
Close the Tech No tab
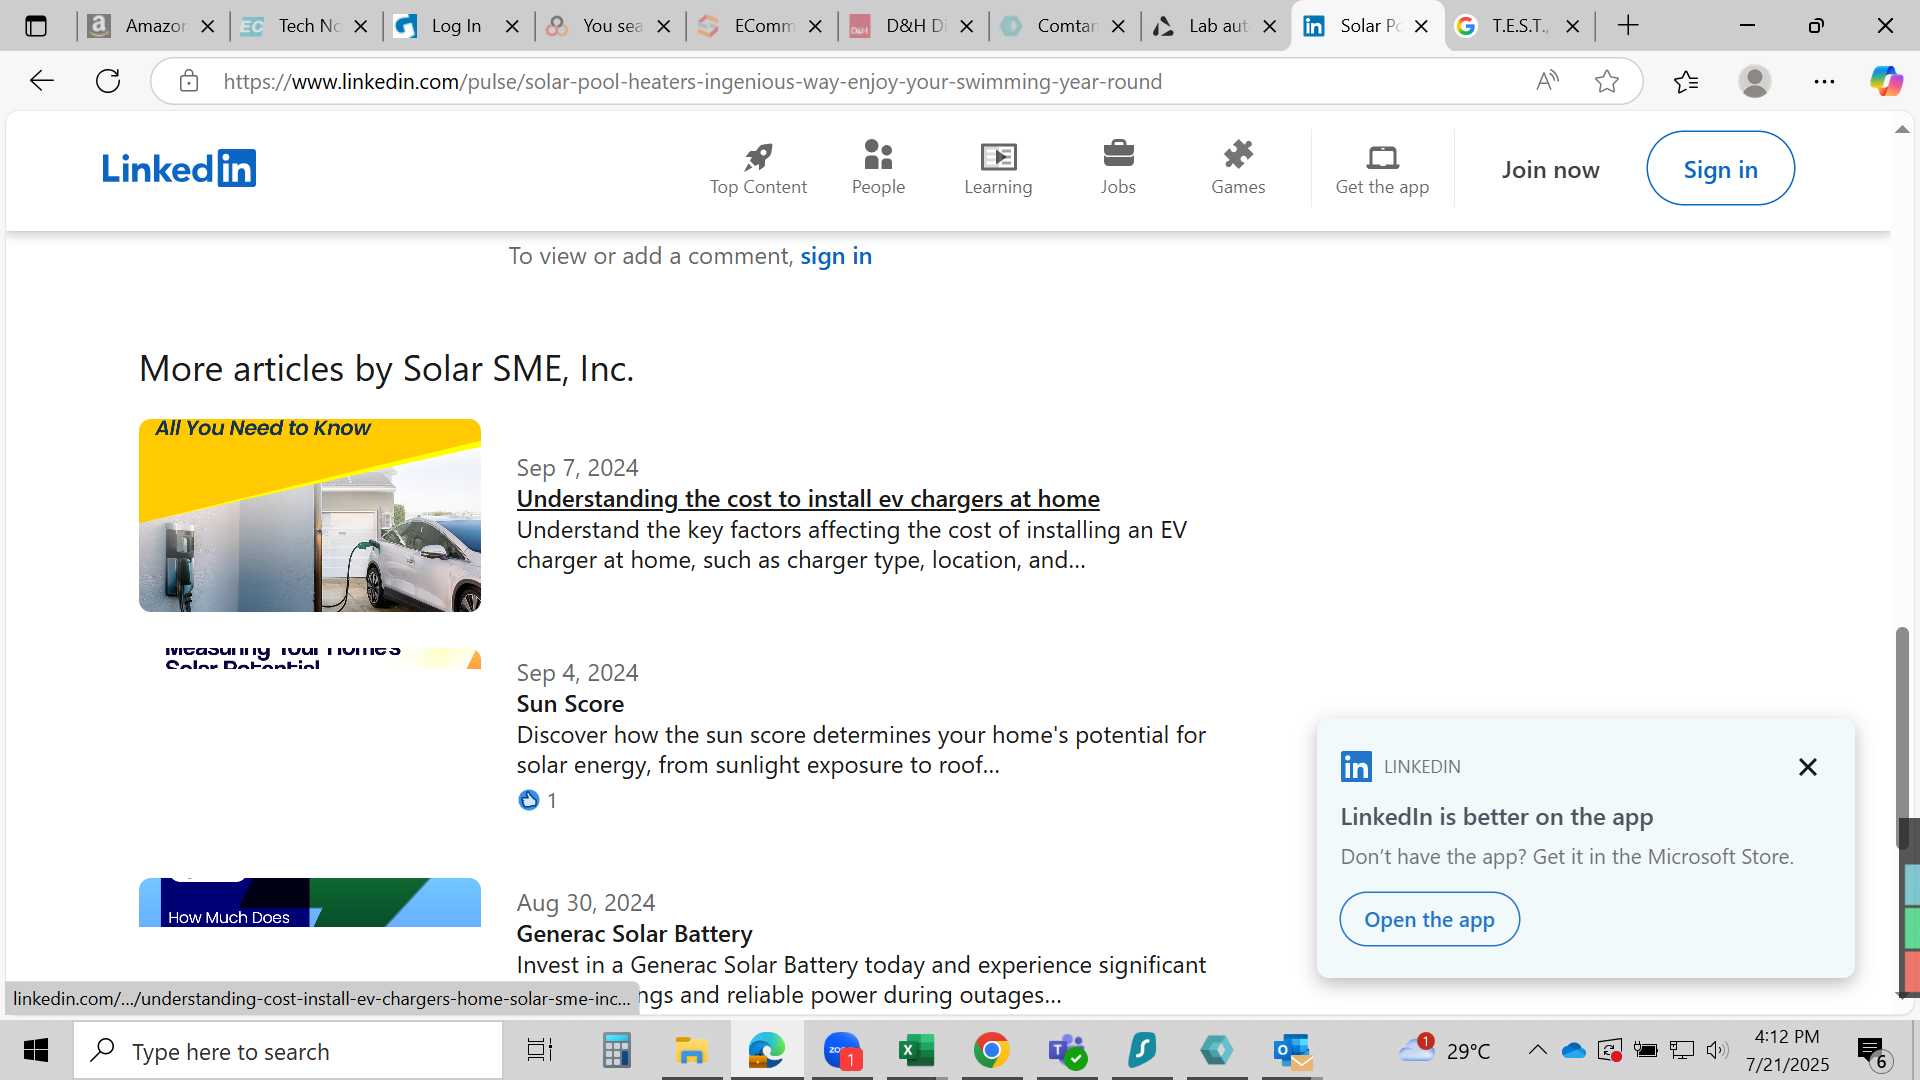[361, 27]
